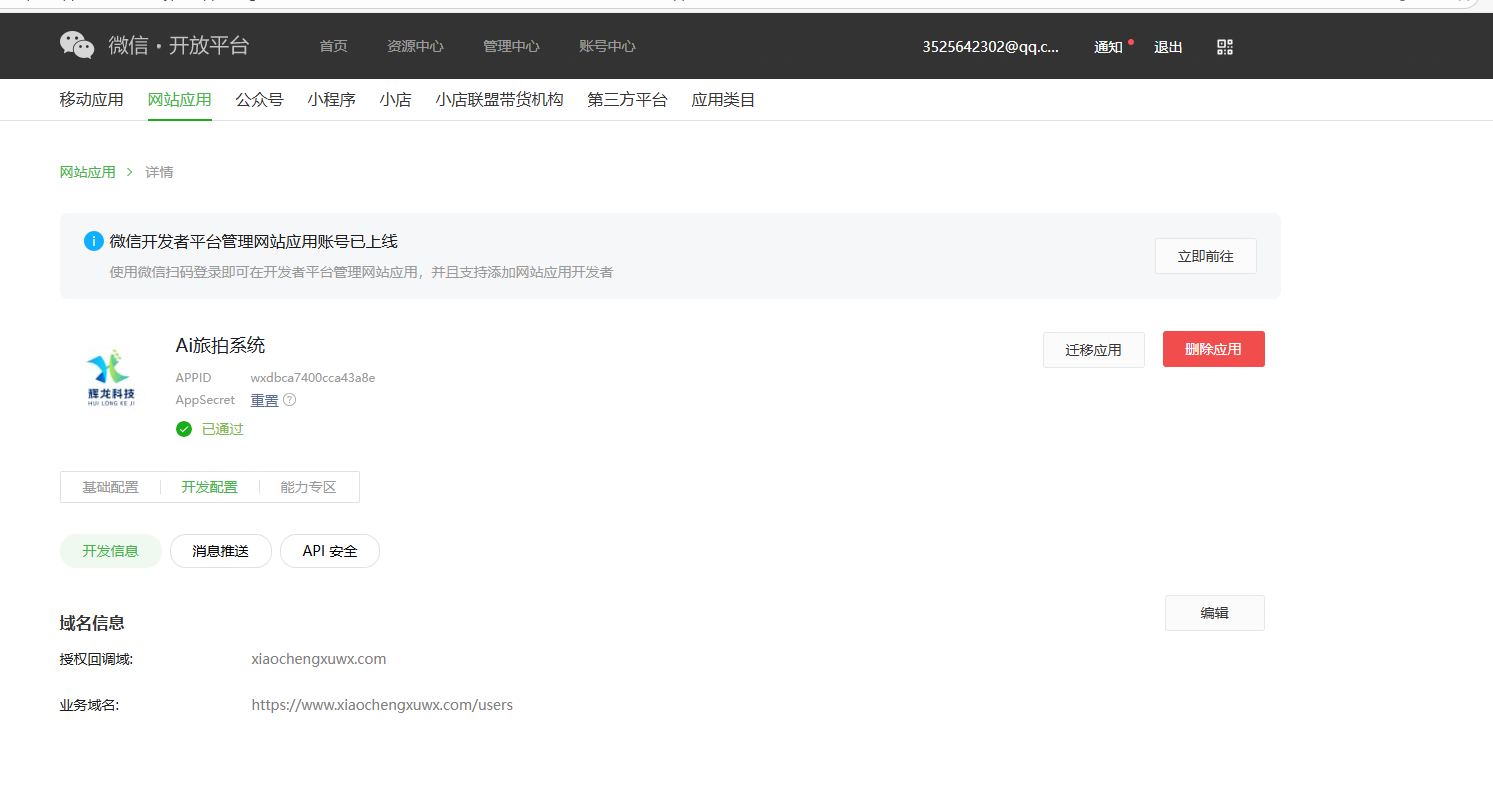
Task: Click the red 删除应用 button
Action: [1214, 349]
